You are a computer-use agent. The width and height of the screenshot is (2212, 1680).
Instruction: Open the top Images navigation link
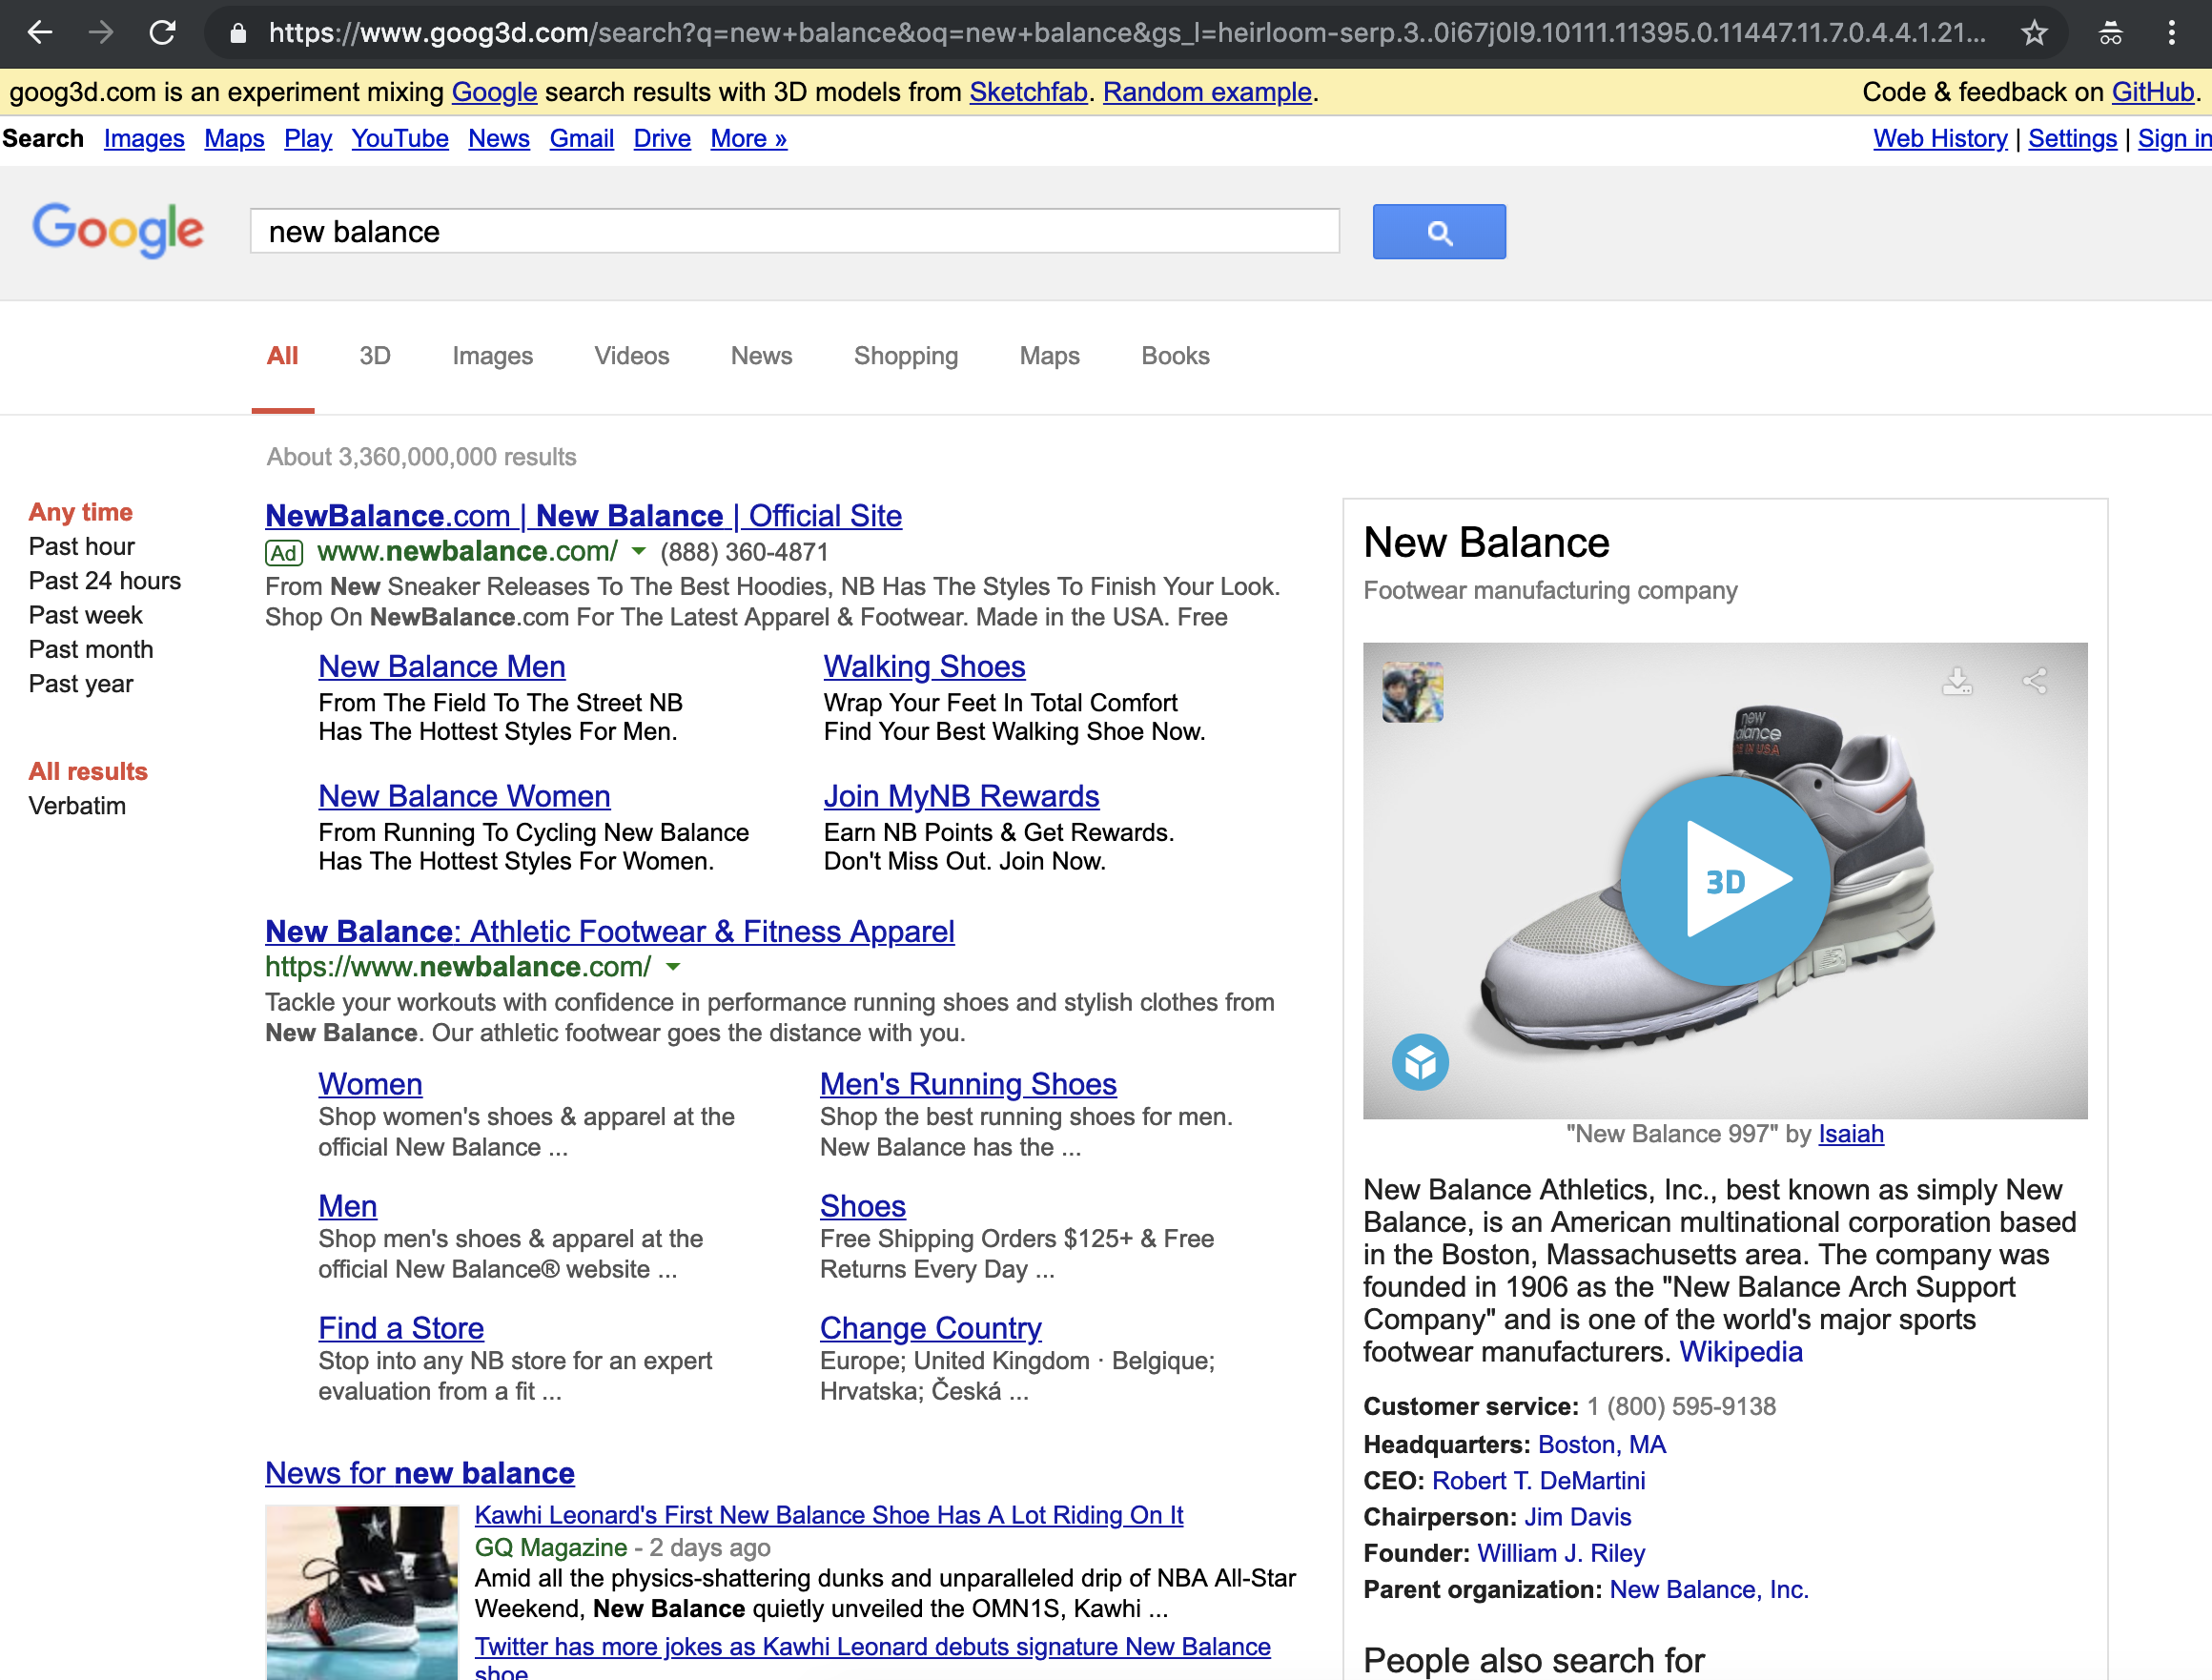coord(144,139)
